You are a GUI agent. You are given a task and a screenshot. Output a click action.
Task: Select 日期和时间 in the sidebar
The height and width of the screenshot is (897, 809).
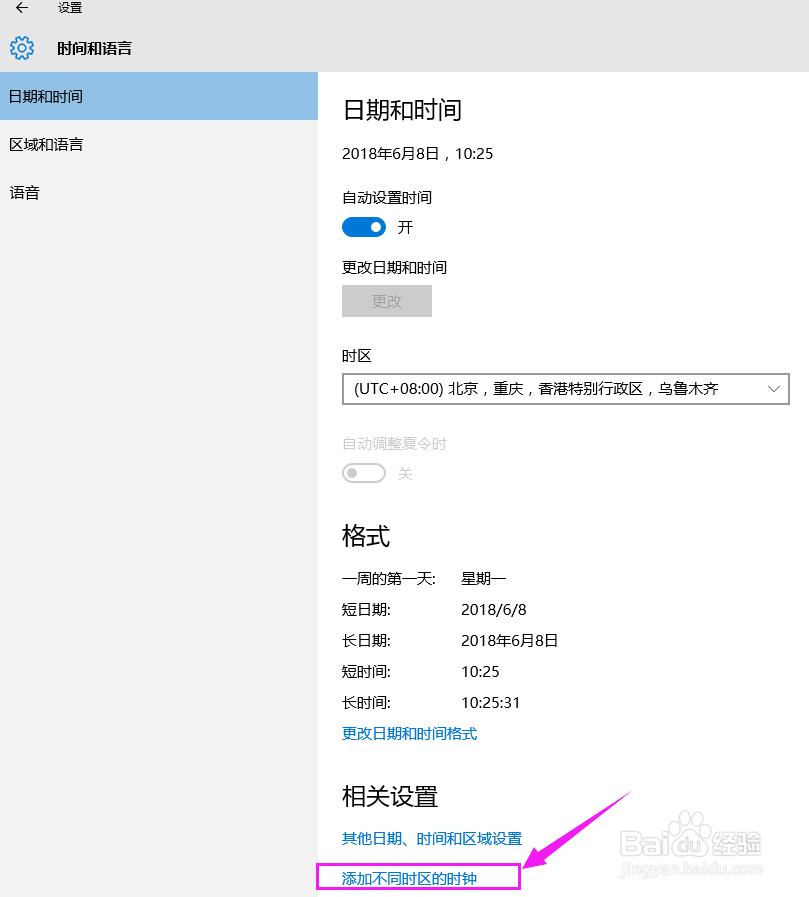[45, 96]
